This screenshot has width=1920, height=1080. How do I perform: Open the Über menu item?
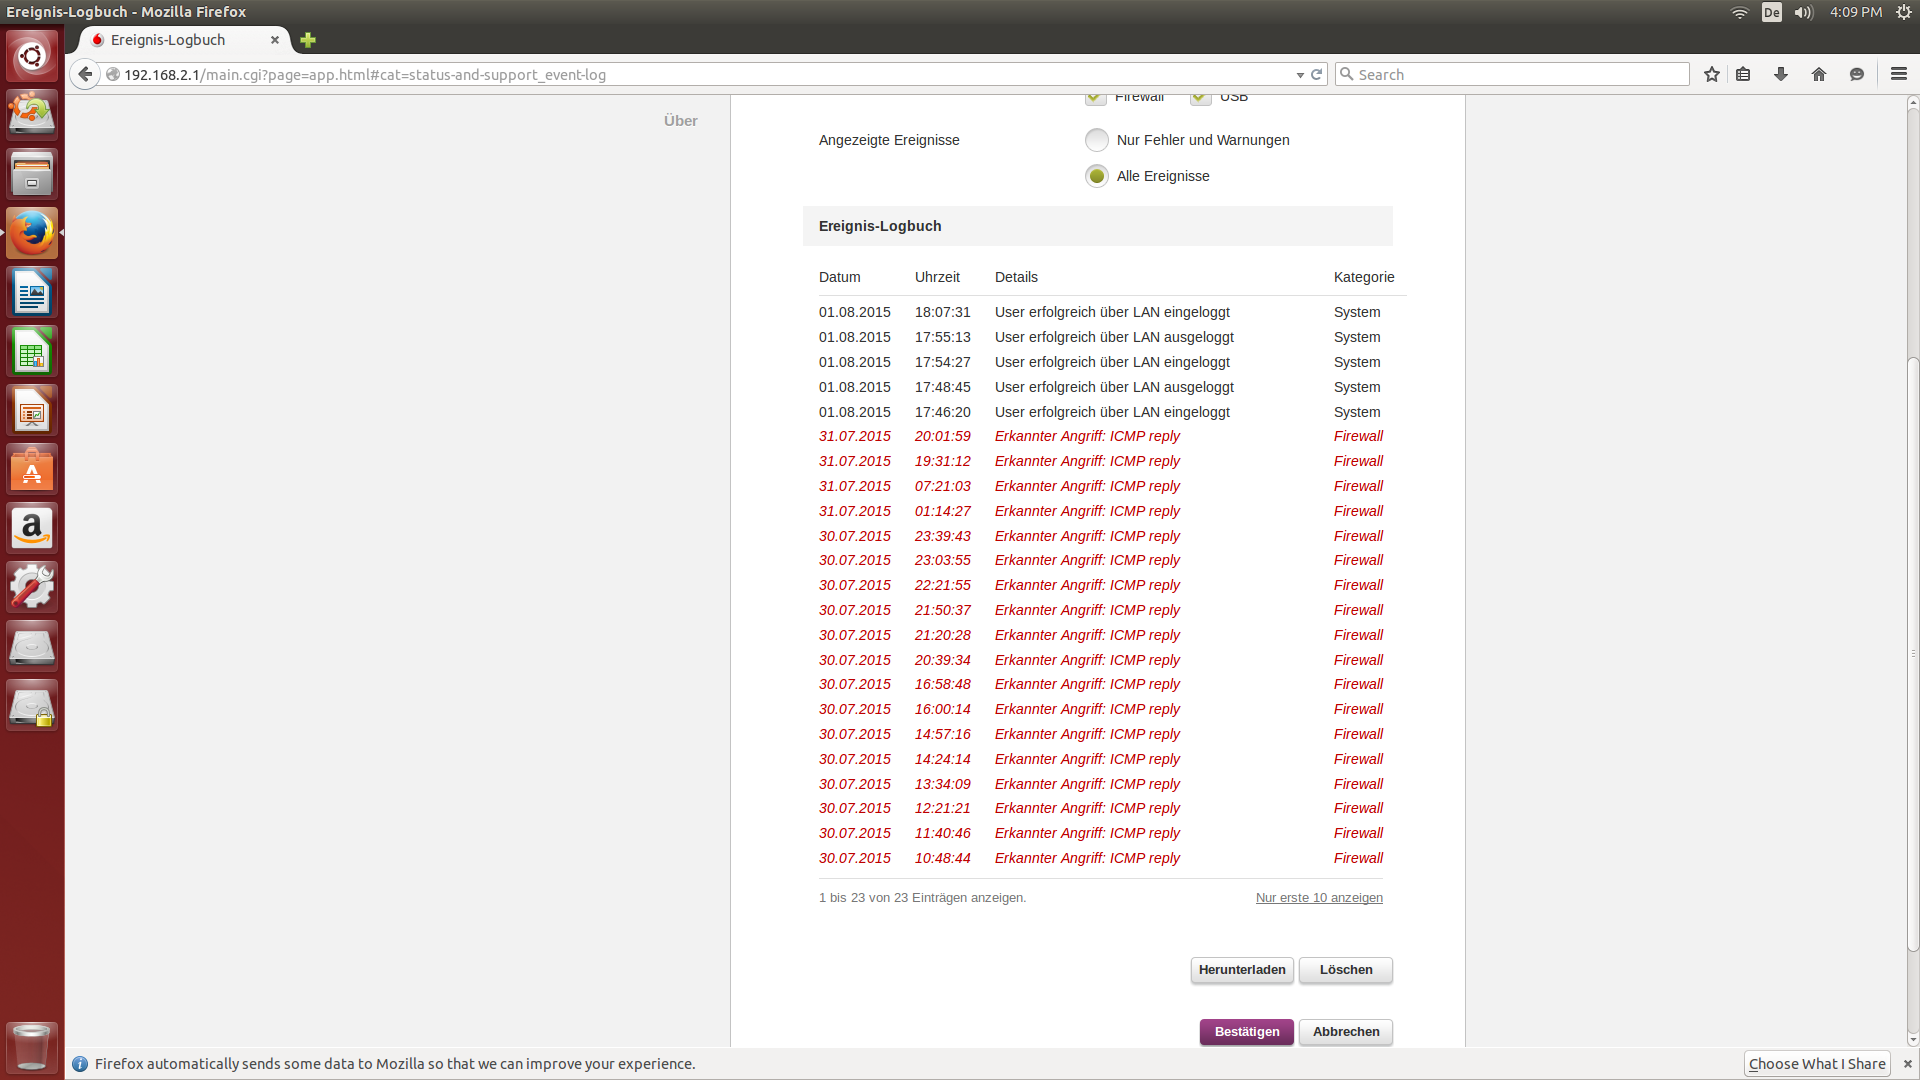(680, 120)
